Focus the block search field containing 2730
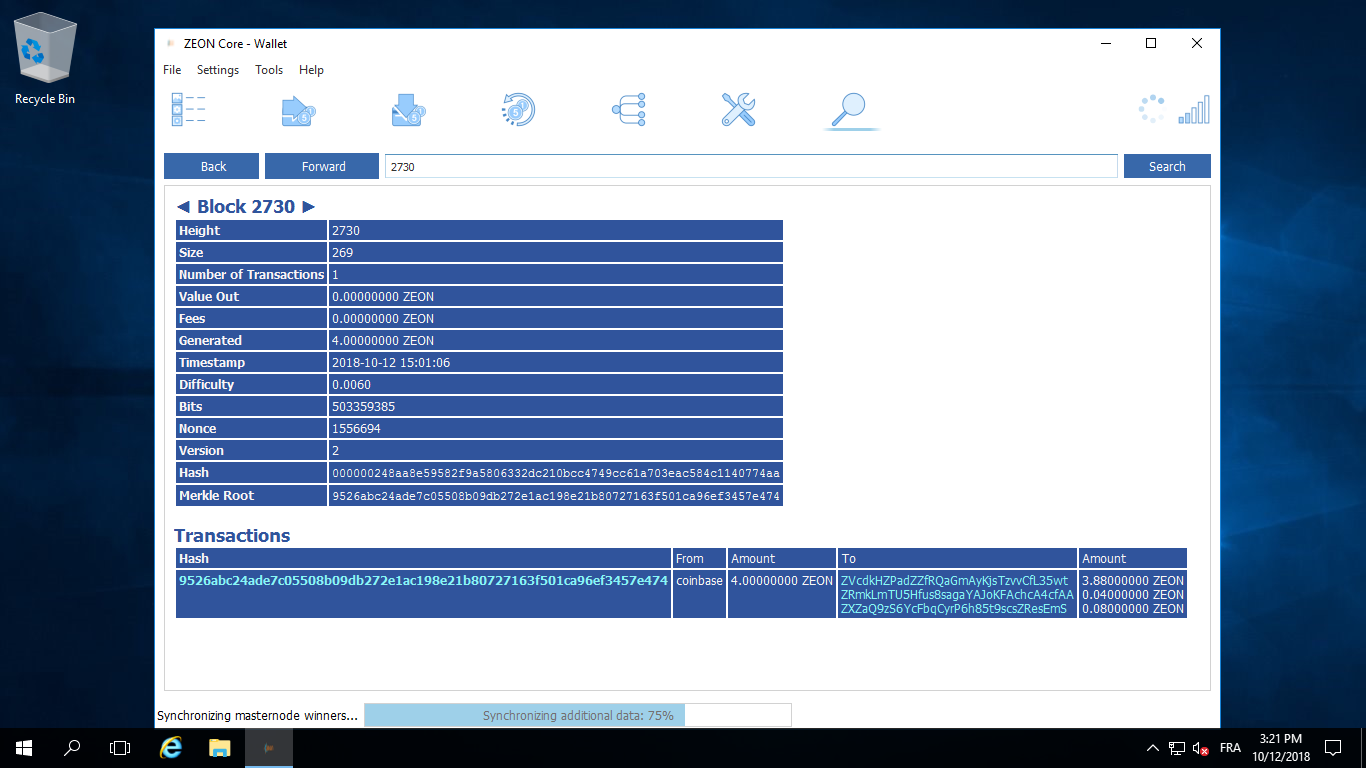Image resolution: width=1366 pixels, height=768 pixels. (751, 166)
